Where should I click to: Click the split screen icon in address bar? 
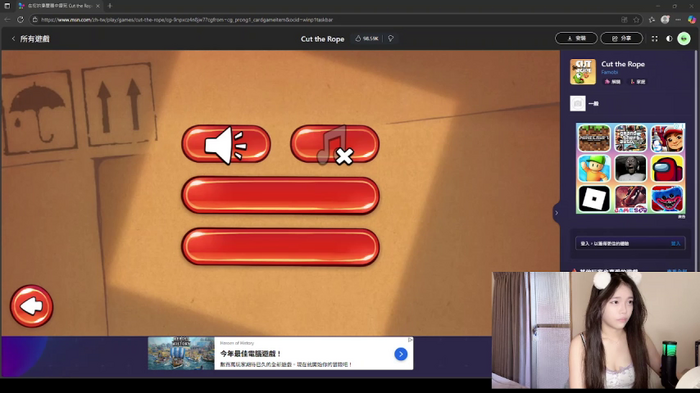click(624, 20)
